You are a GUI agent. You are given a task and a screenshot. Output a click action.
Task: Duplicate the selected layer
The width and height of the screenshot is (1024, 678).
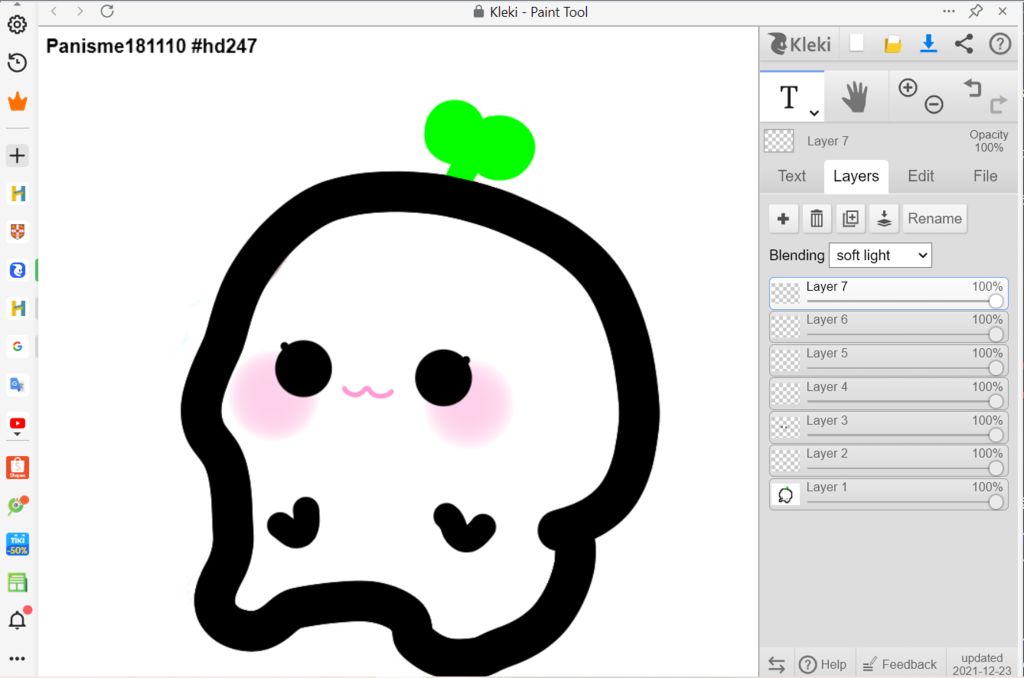tap(850, 218)
